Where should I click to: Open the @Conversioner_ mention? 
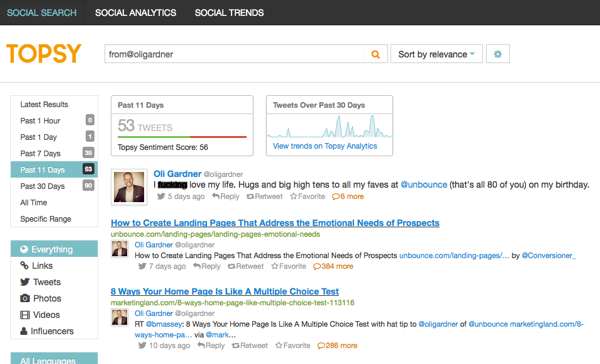pos(548,255)
